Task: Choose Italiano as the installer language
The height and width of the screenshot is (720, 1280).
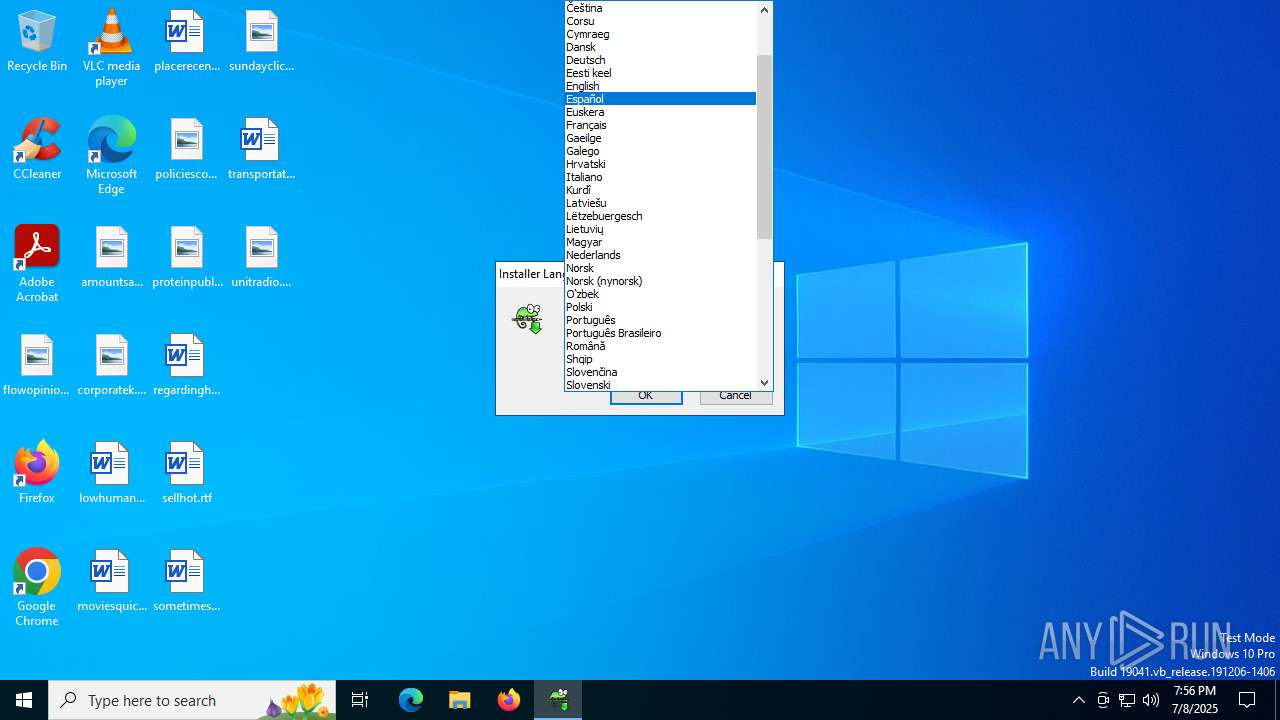Action: point(660,177)
